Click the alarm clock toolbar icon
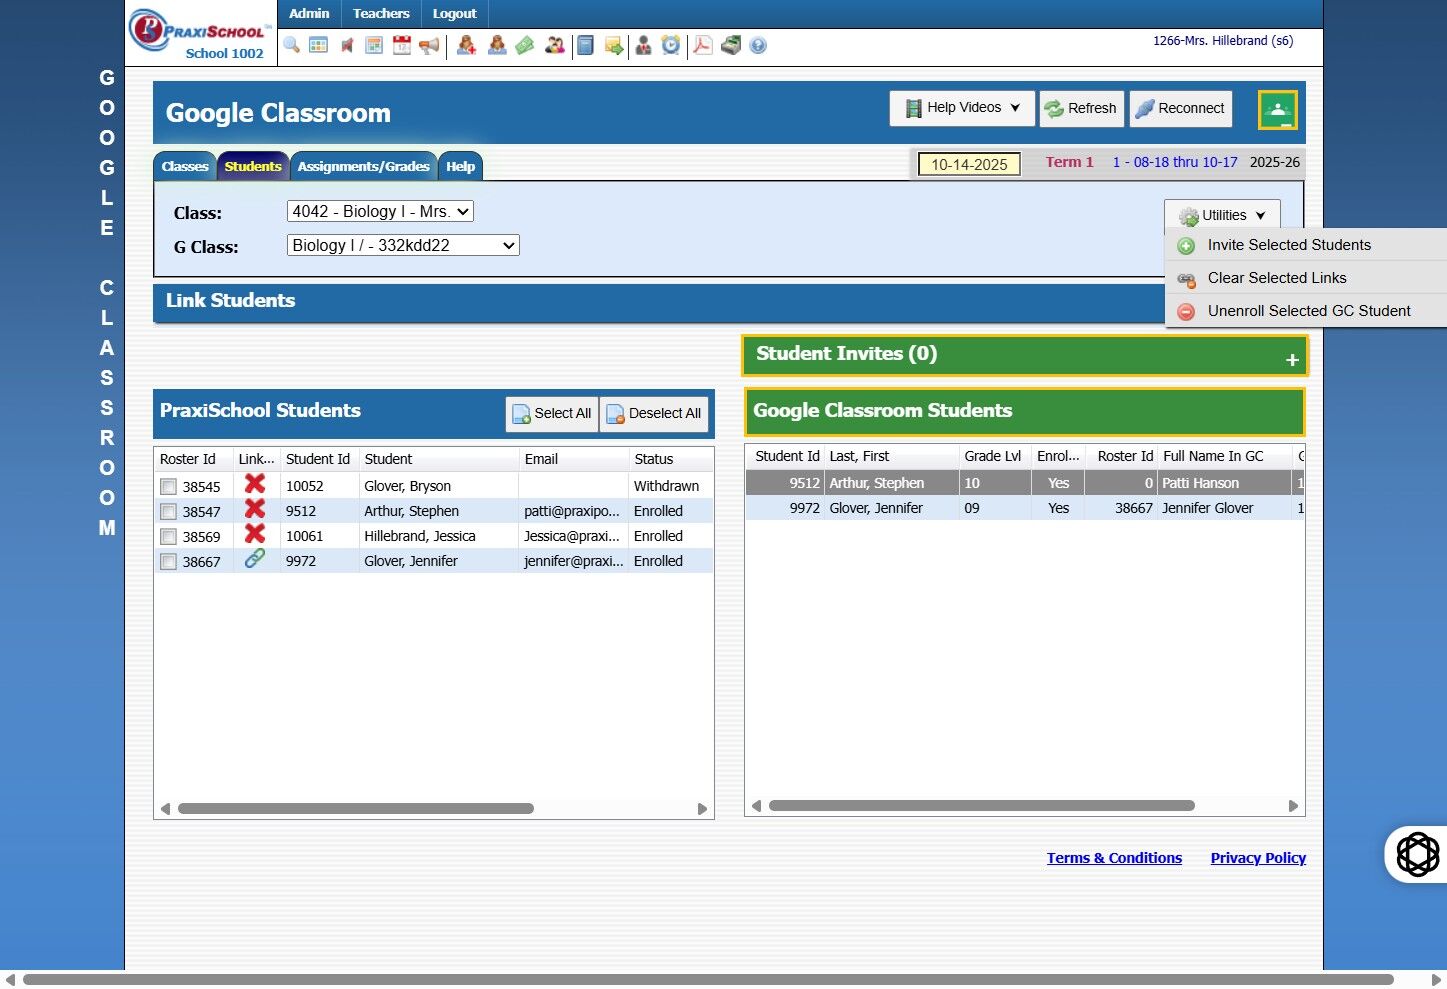Image resolution: width=1447 pixels, height=989 pixels. tap(671, 45)
